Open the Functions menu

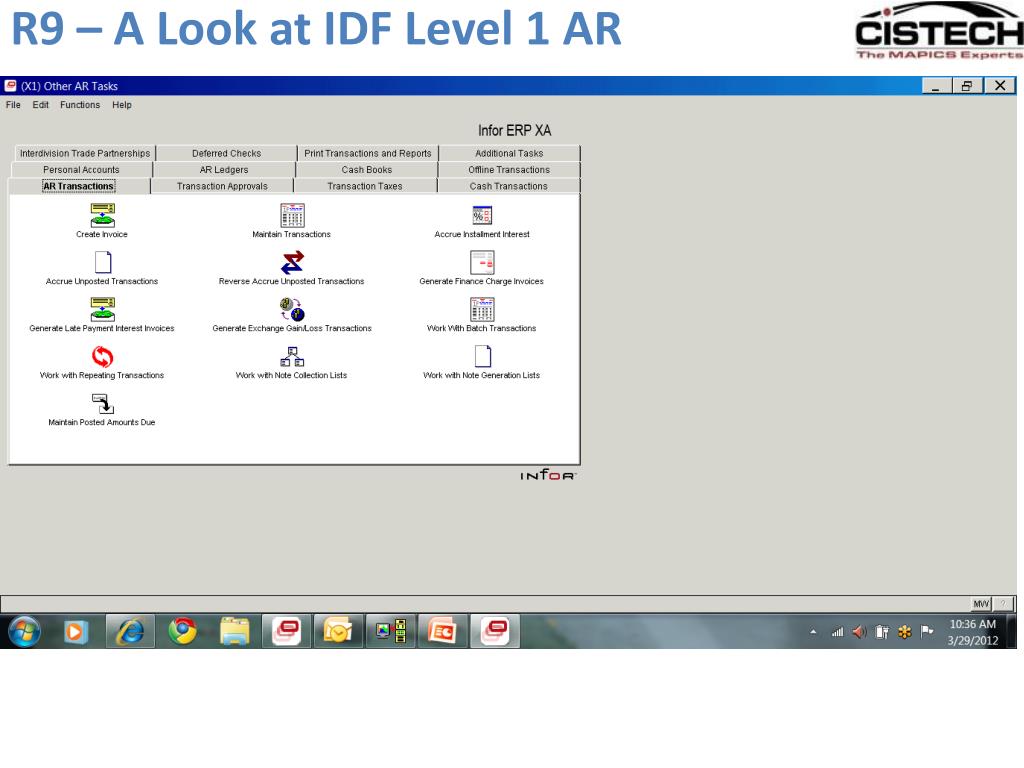[80, 104]
